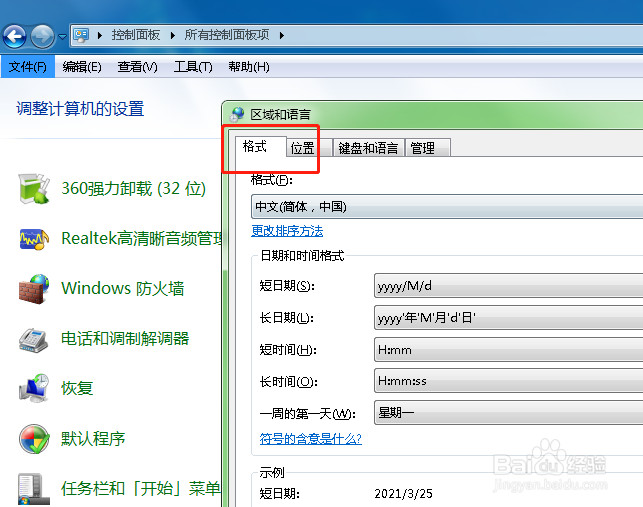Click the Control Panel icon in address bar
Image resolution: width=643 pixels, height=507 pixels.
tap(81, 35)
